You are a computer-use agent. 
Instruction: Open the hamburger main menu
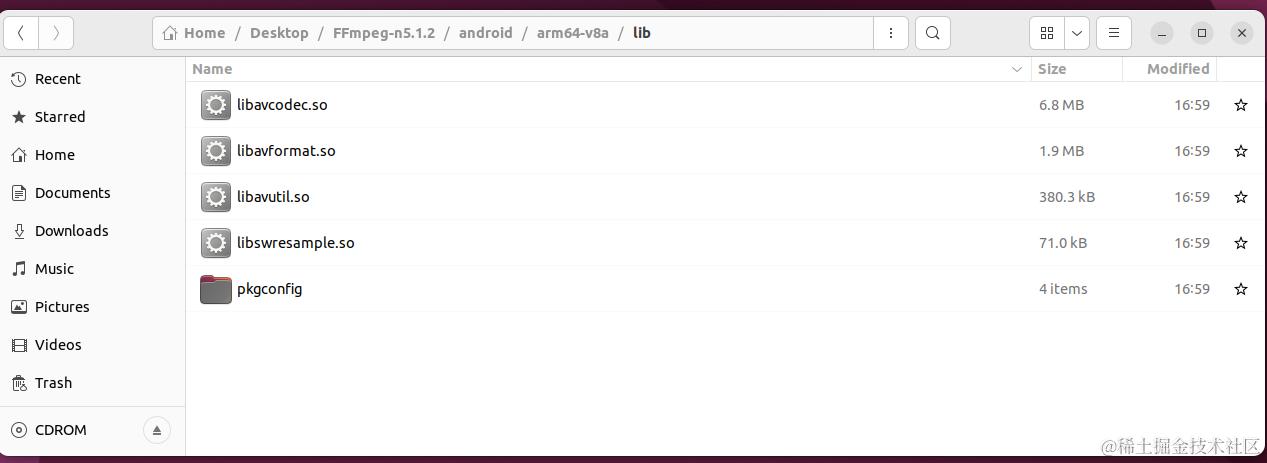point(1113,33)
